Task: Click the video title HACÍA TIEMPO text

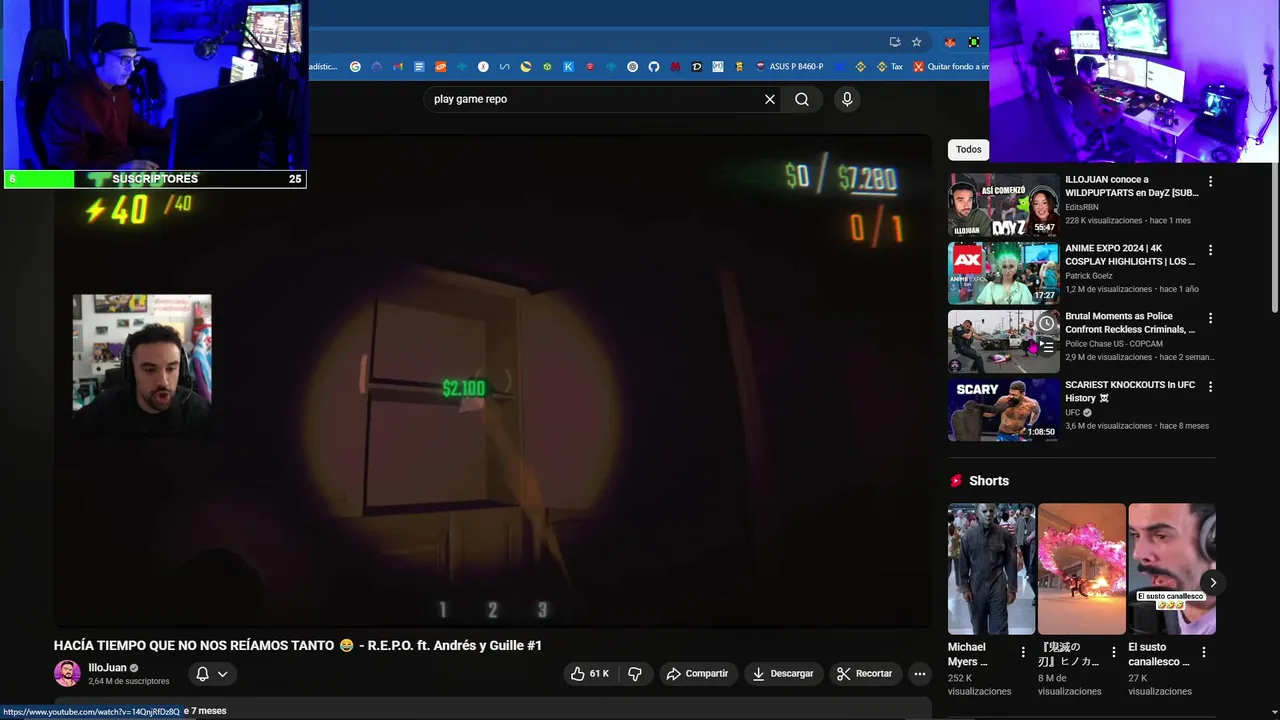Action: pos(298,646)
